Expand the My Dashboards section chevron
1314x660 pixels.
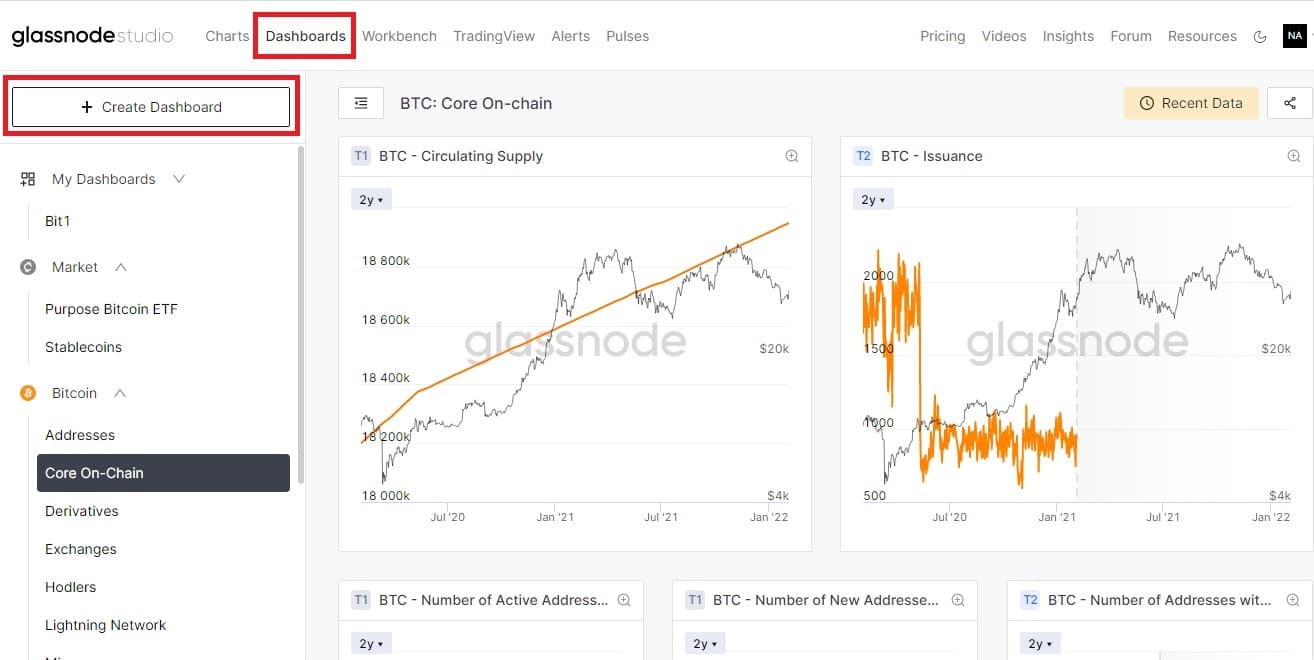pyautogui.click(x=179, y=179)
